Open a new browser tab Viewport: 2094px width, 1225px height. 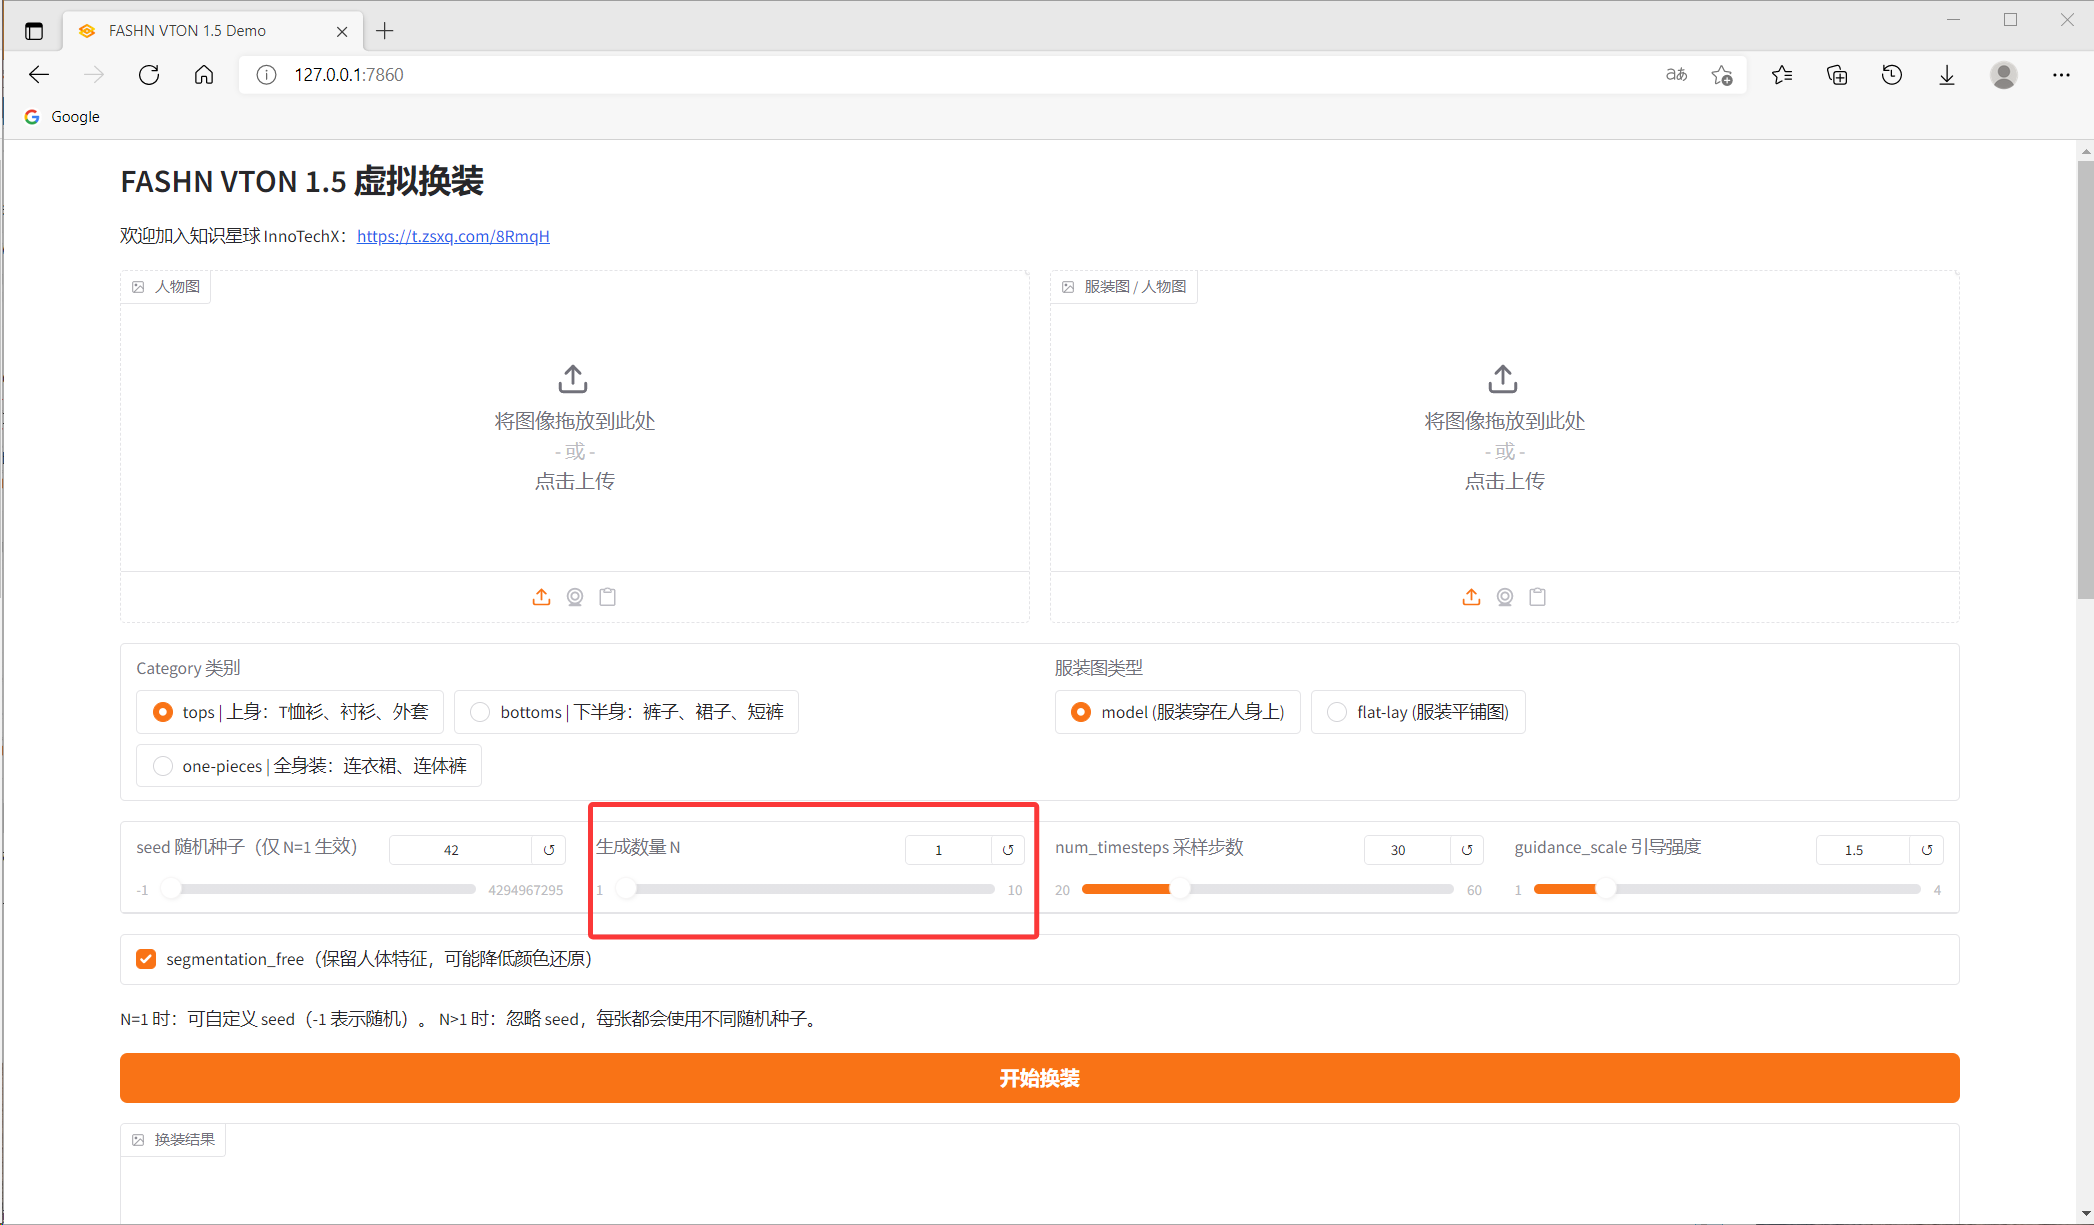coord(385,31)
